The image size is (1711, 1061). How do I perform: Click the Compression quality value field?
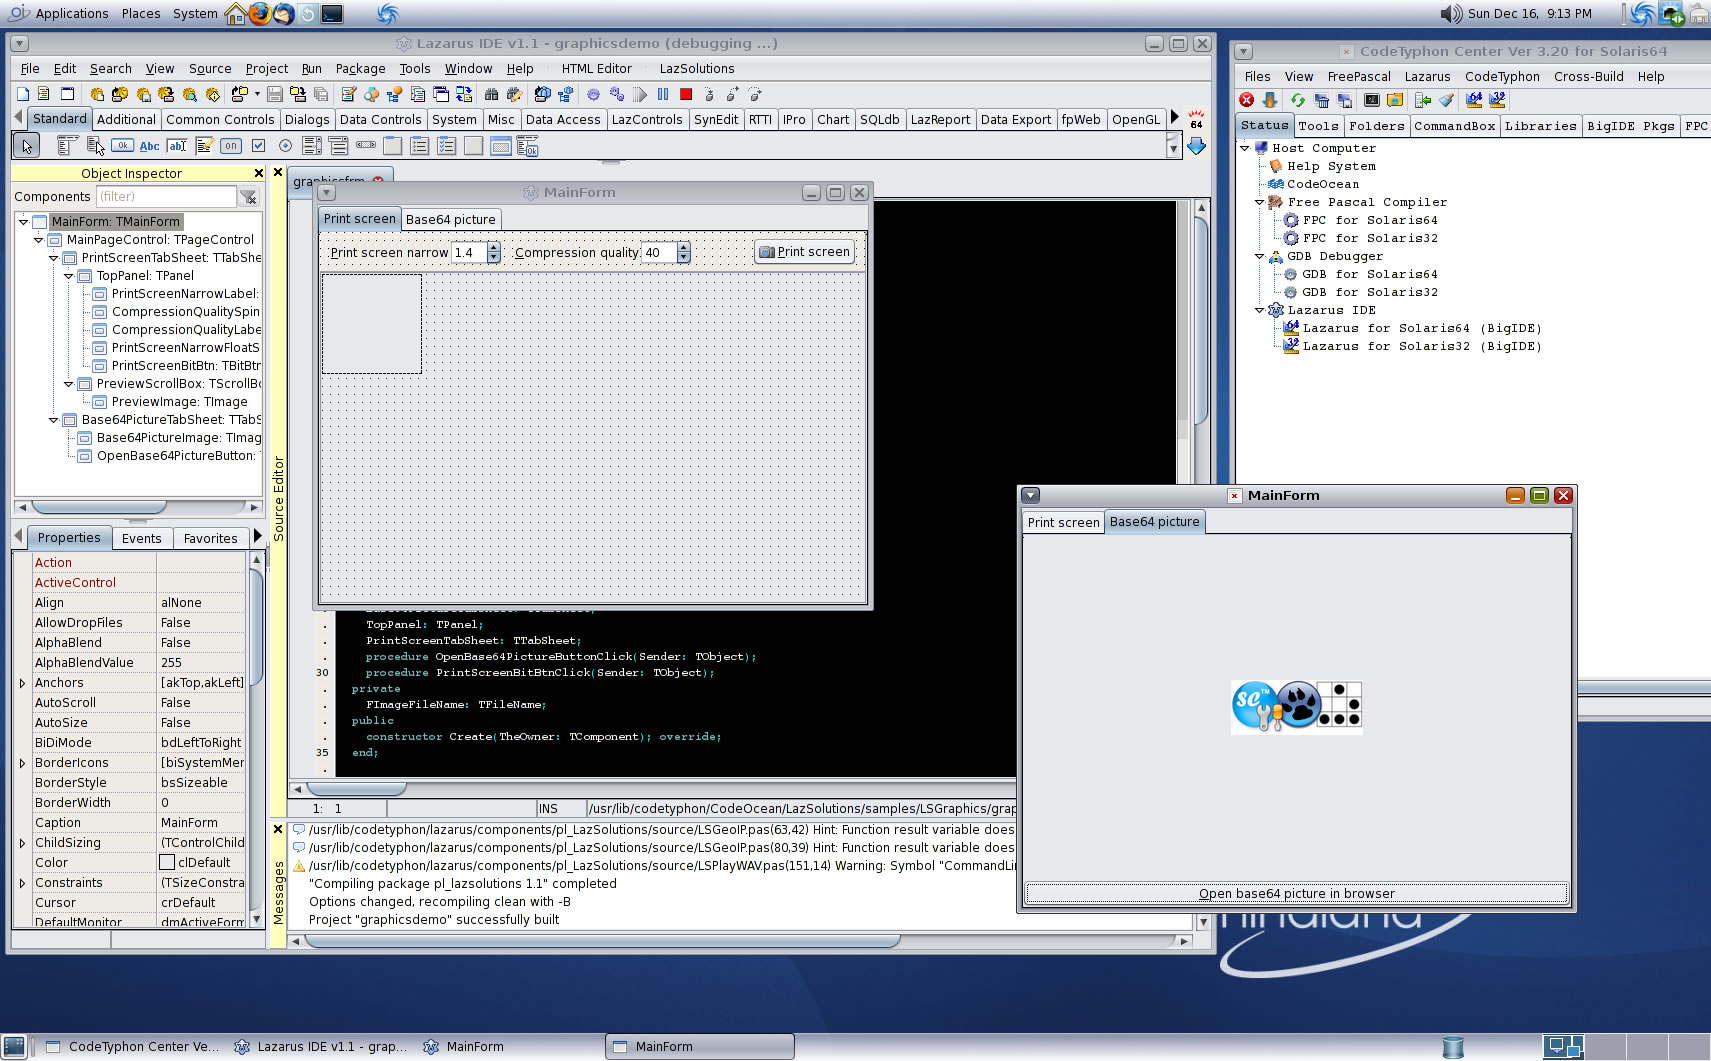click(x=658, y=253)
